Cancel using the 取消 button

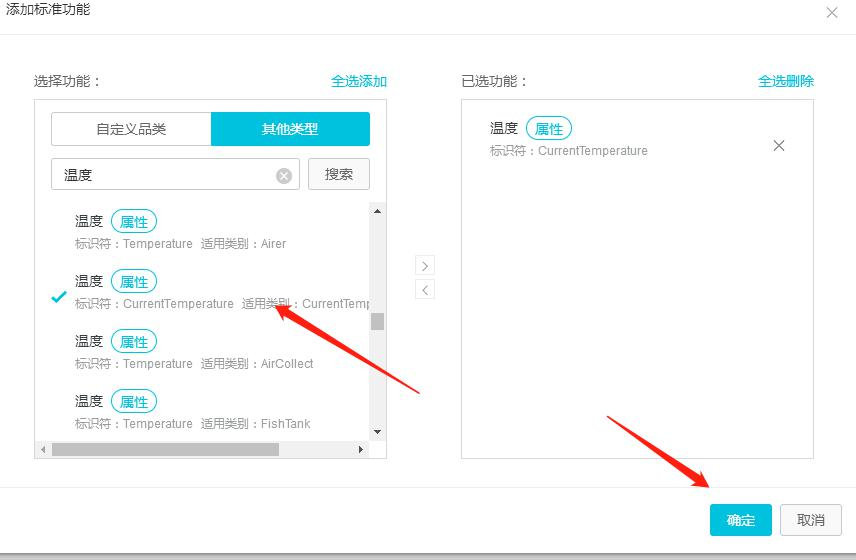tap(811, 520)
